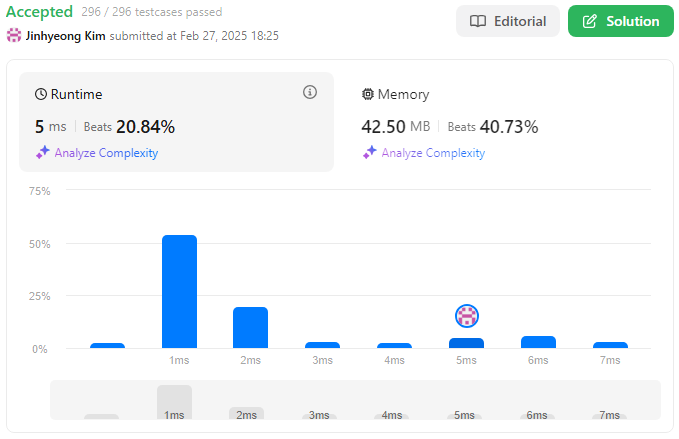Click the 2ms bar in the chart
The image size is (679, 439).
(250, 327)
